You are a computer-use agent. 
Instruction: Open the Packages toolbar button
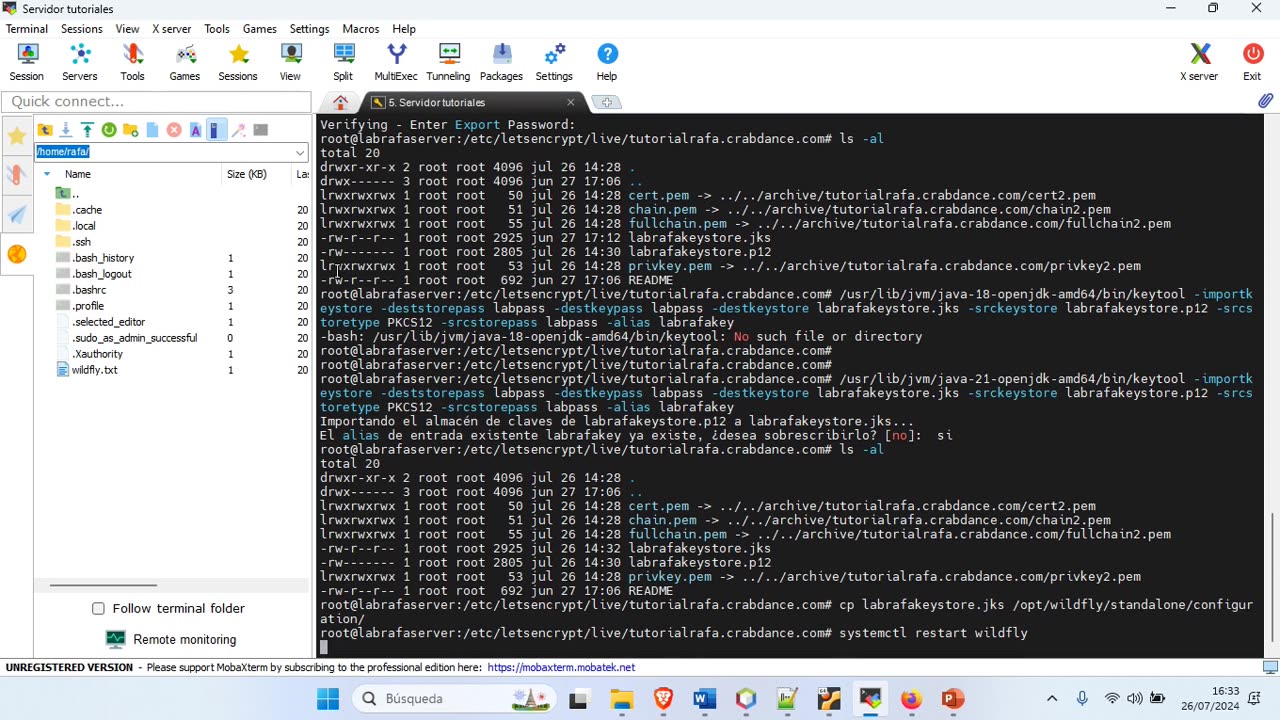[x=501, y=62]
